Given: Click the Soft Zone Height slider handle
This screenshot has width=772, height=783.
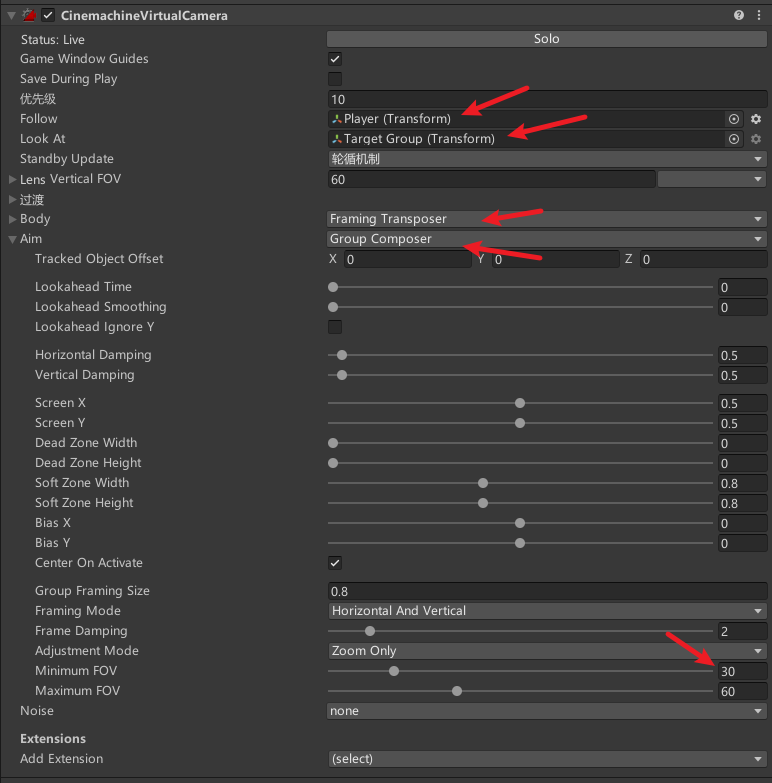Looking at the screenshot, I should [483, 503].
